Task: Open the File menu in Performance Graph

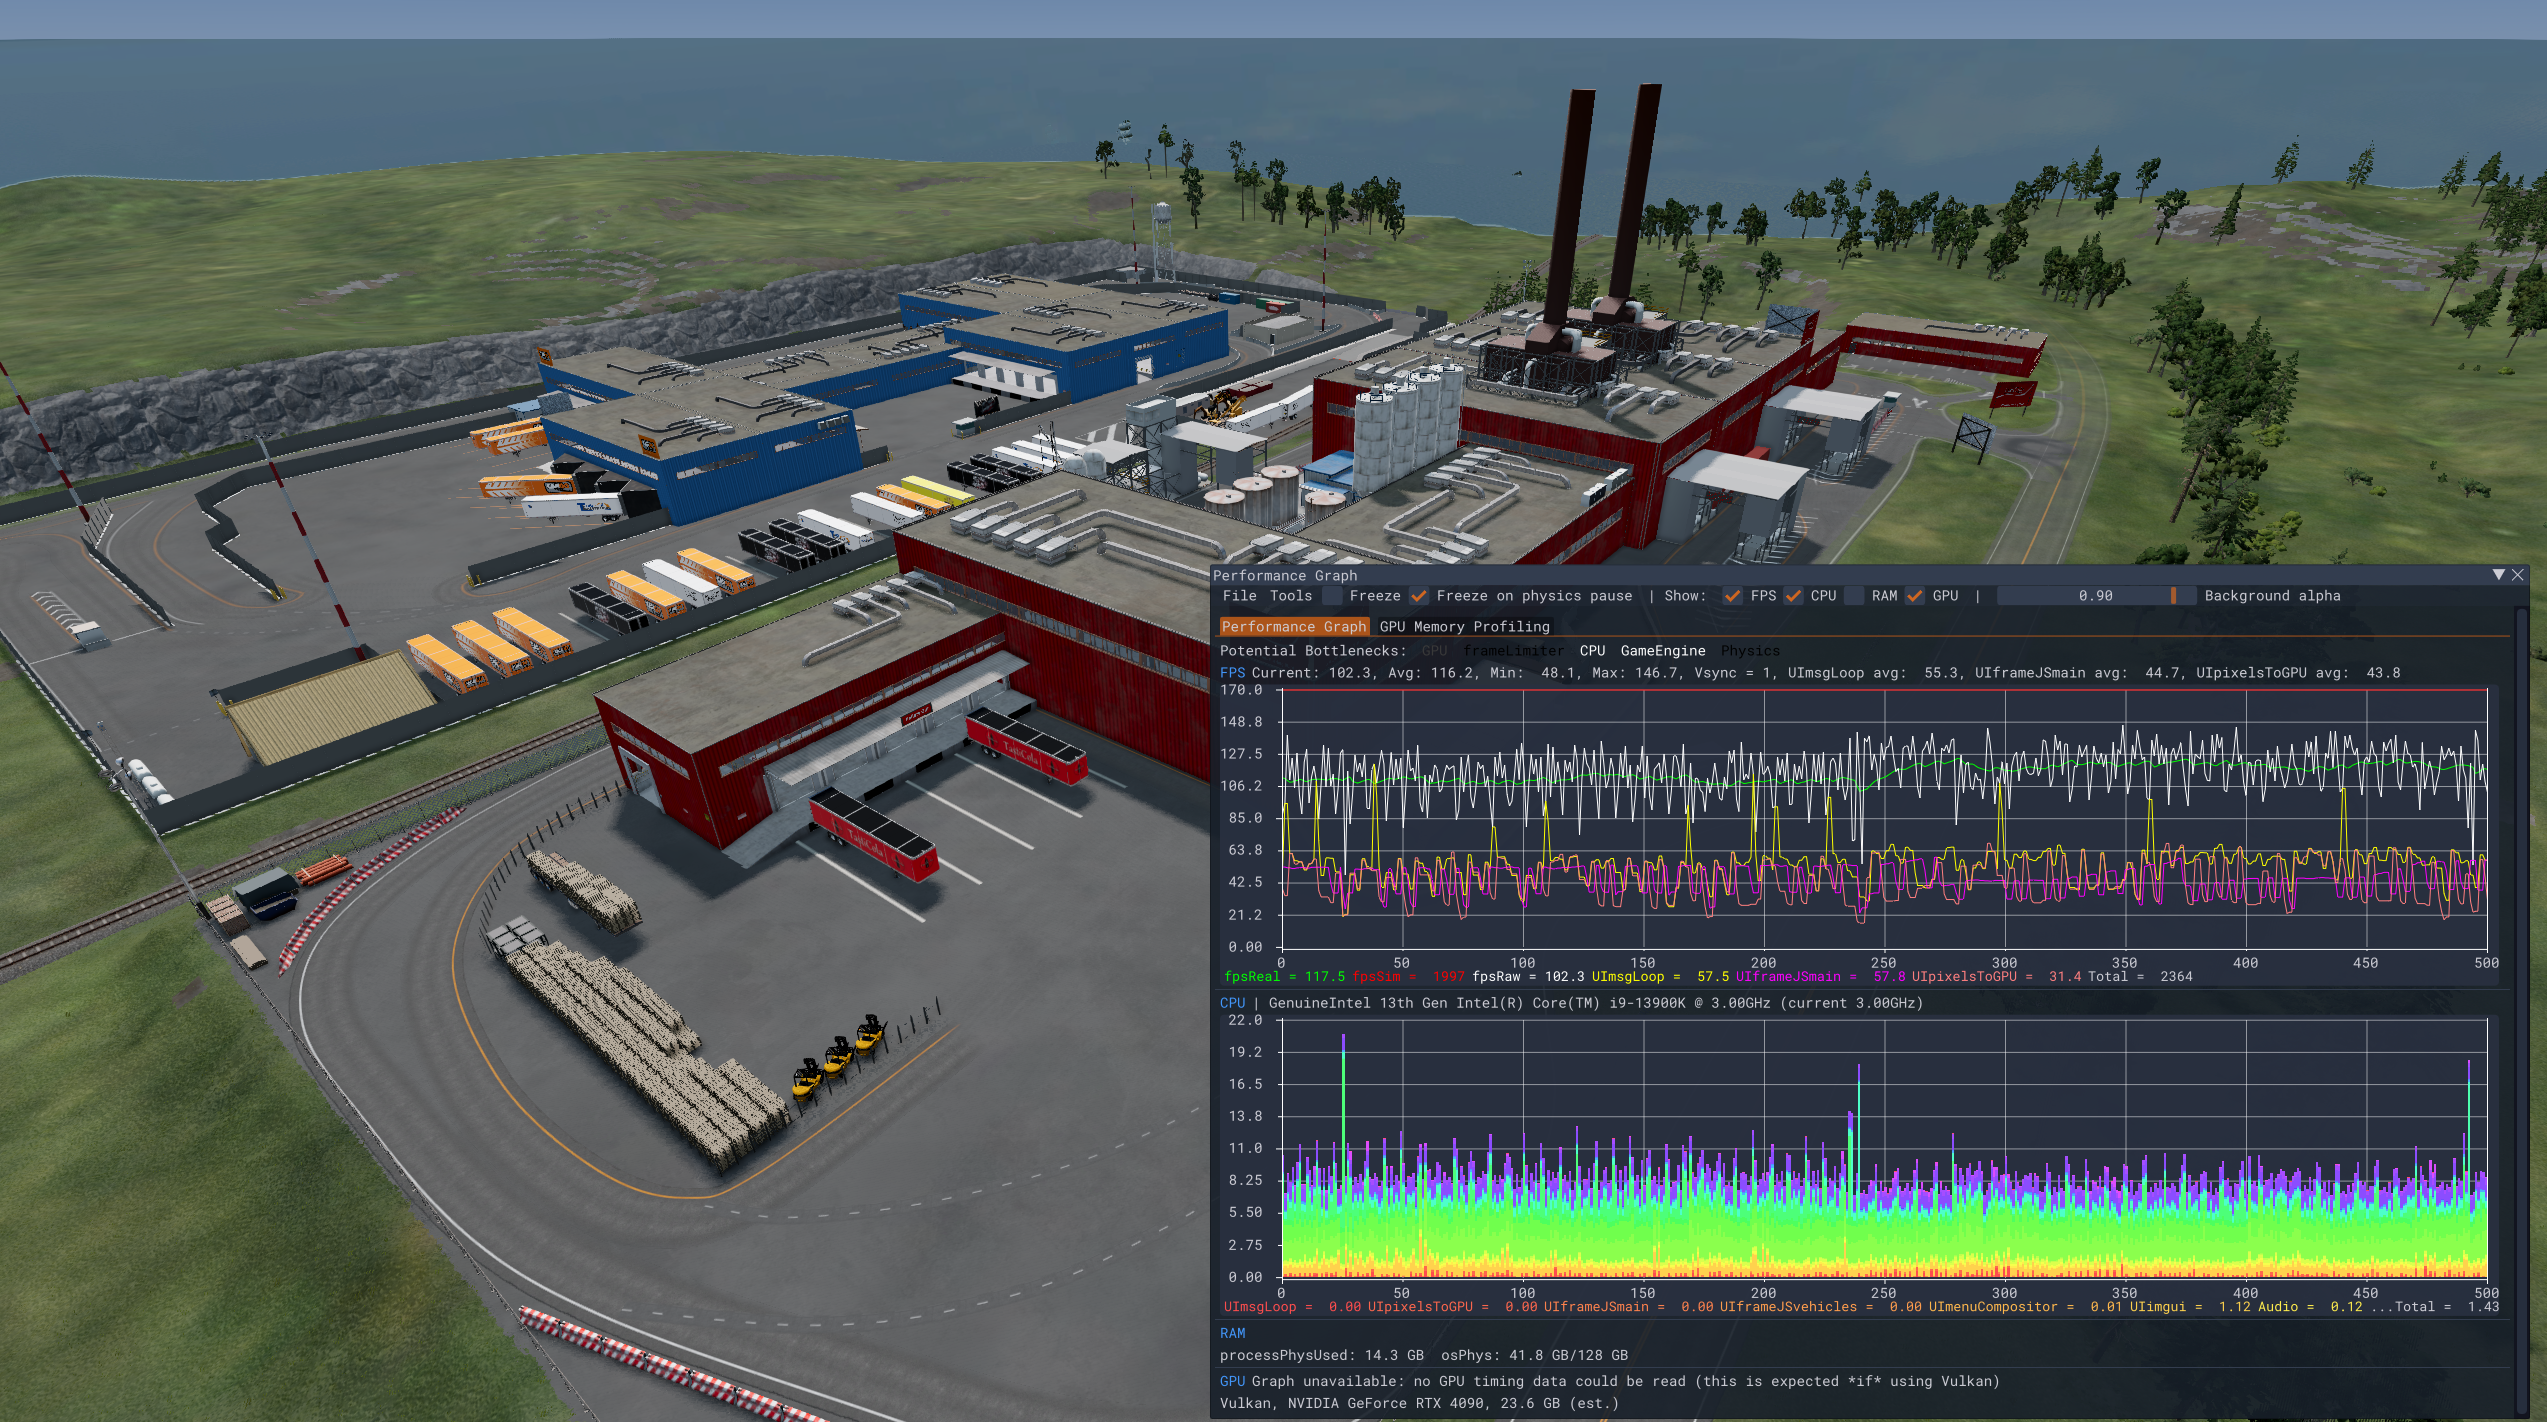Action: pyautogui.click(x=1239, y=596)
